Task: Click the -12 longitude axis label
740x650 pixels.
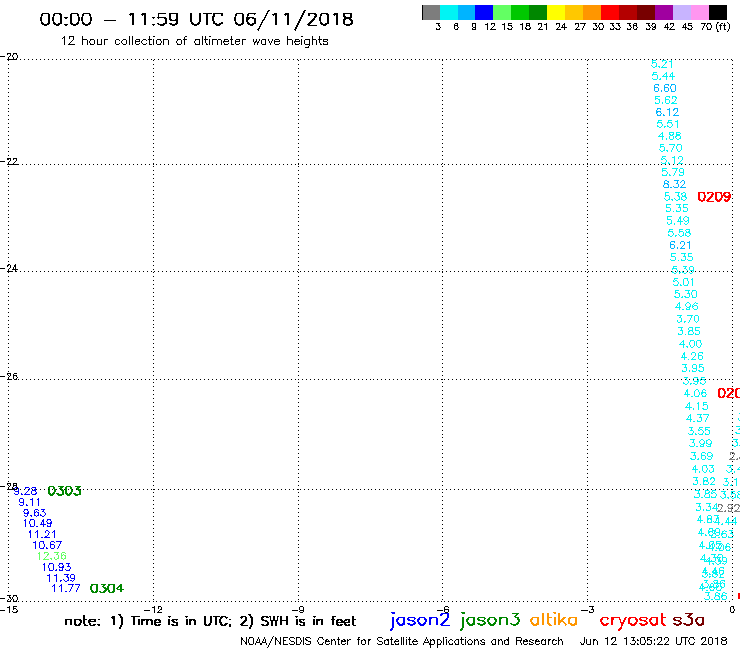Action: (153, 609)
